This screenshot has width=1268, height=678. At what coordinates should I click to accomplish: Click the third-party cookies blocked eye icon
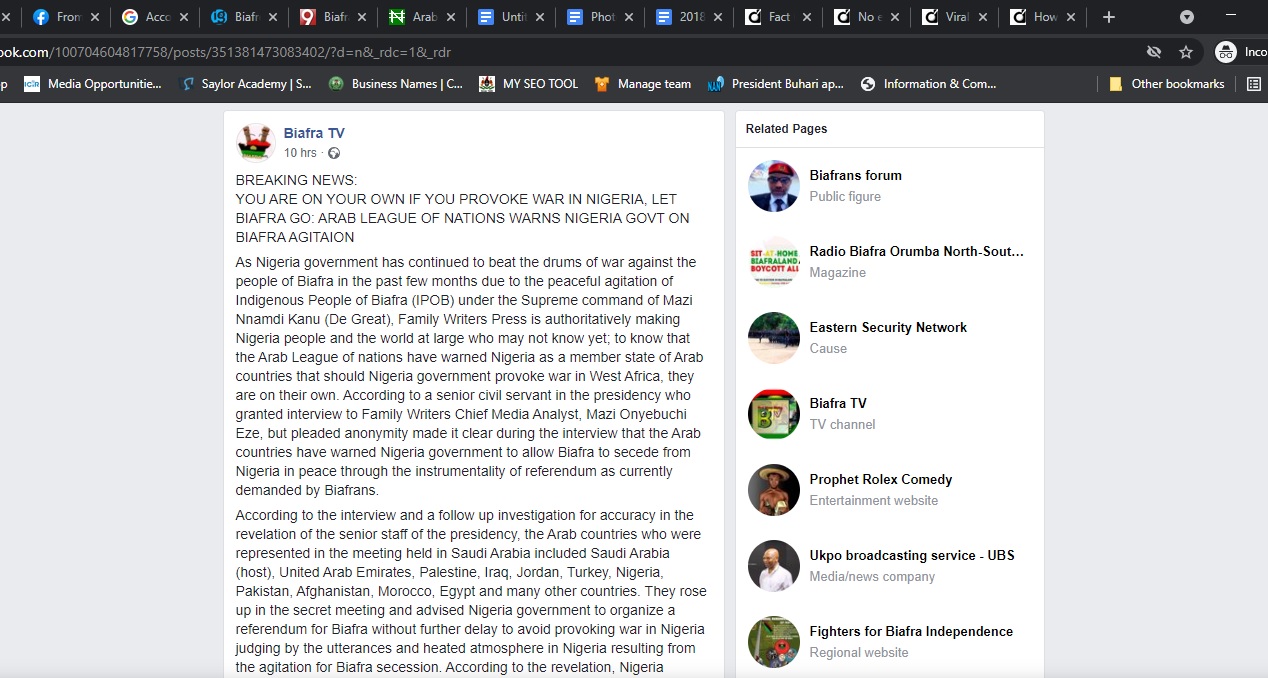[x=1154, y=52]
